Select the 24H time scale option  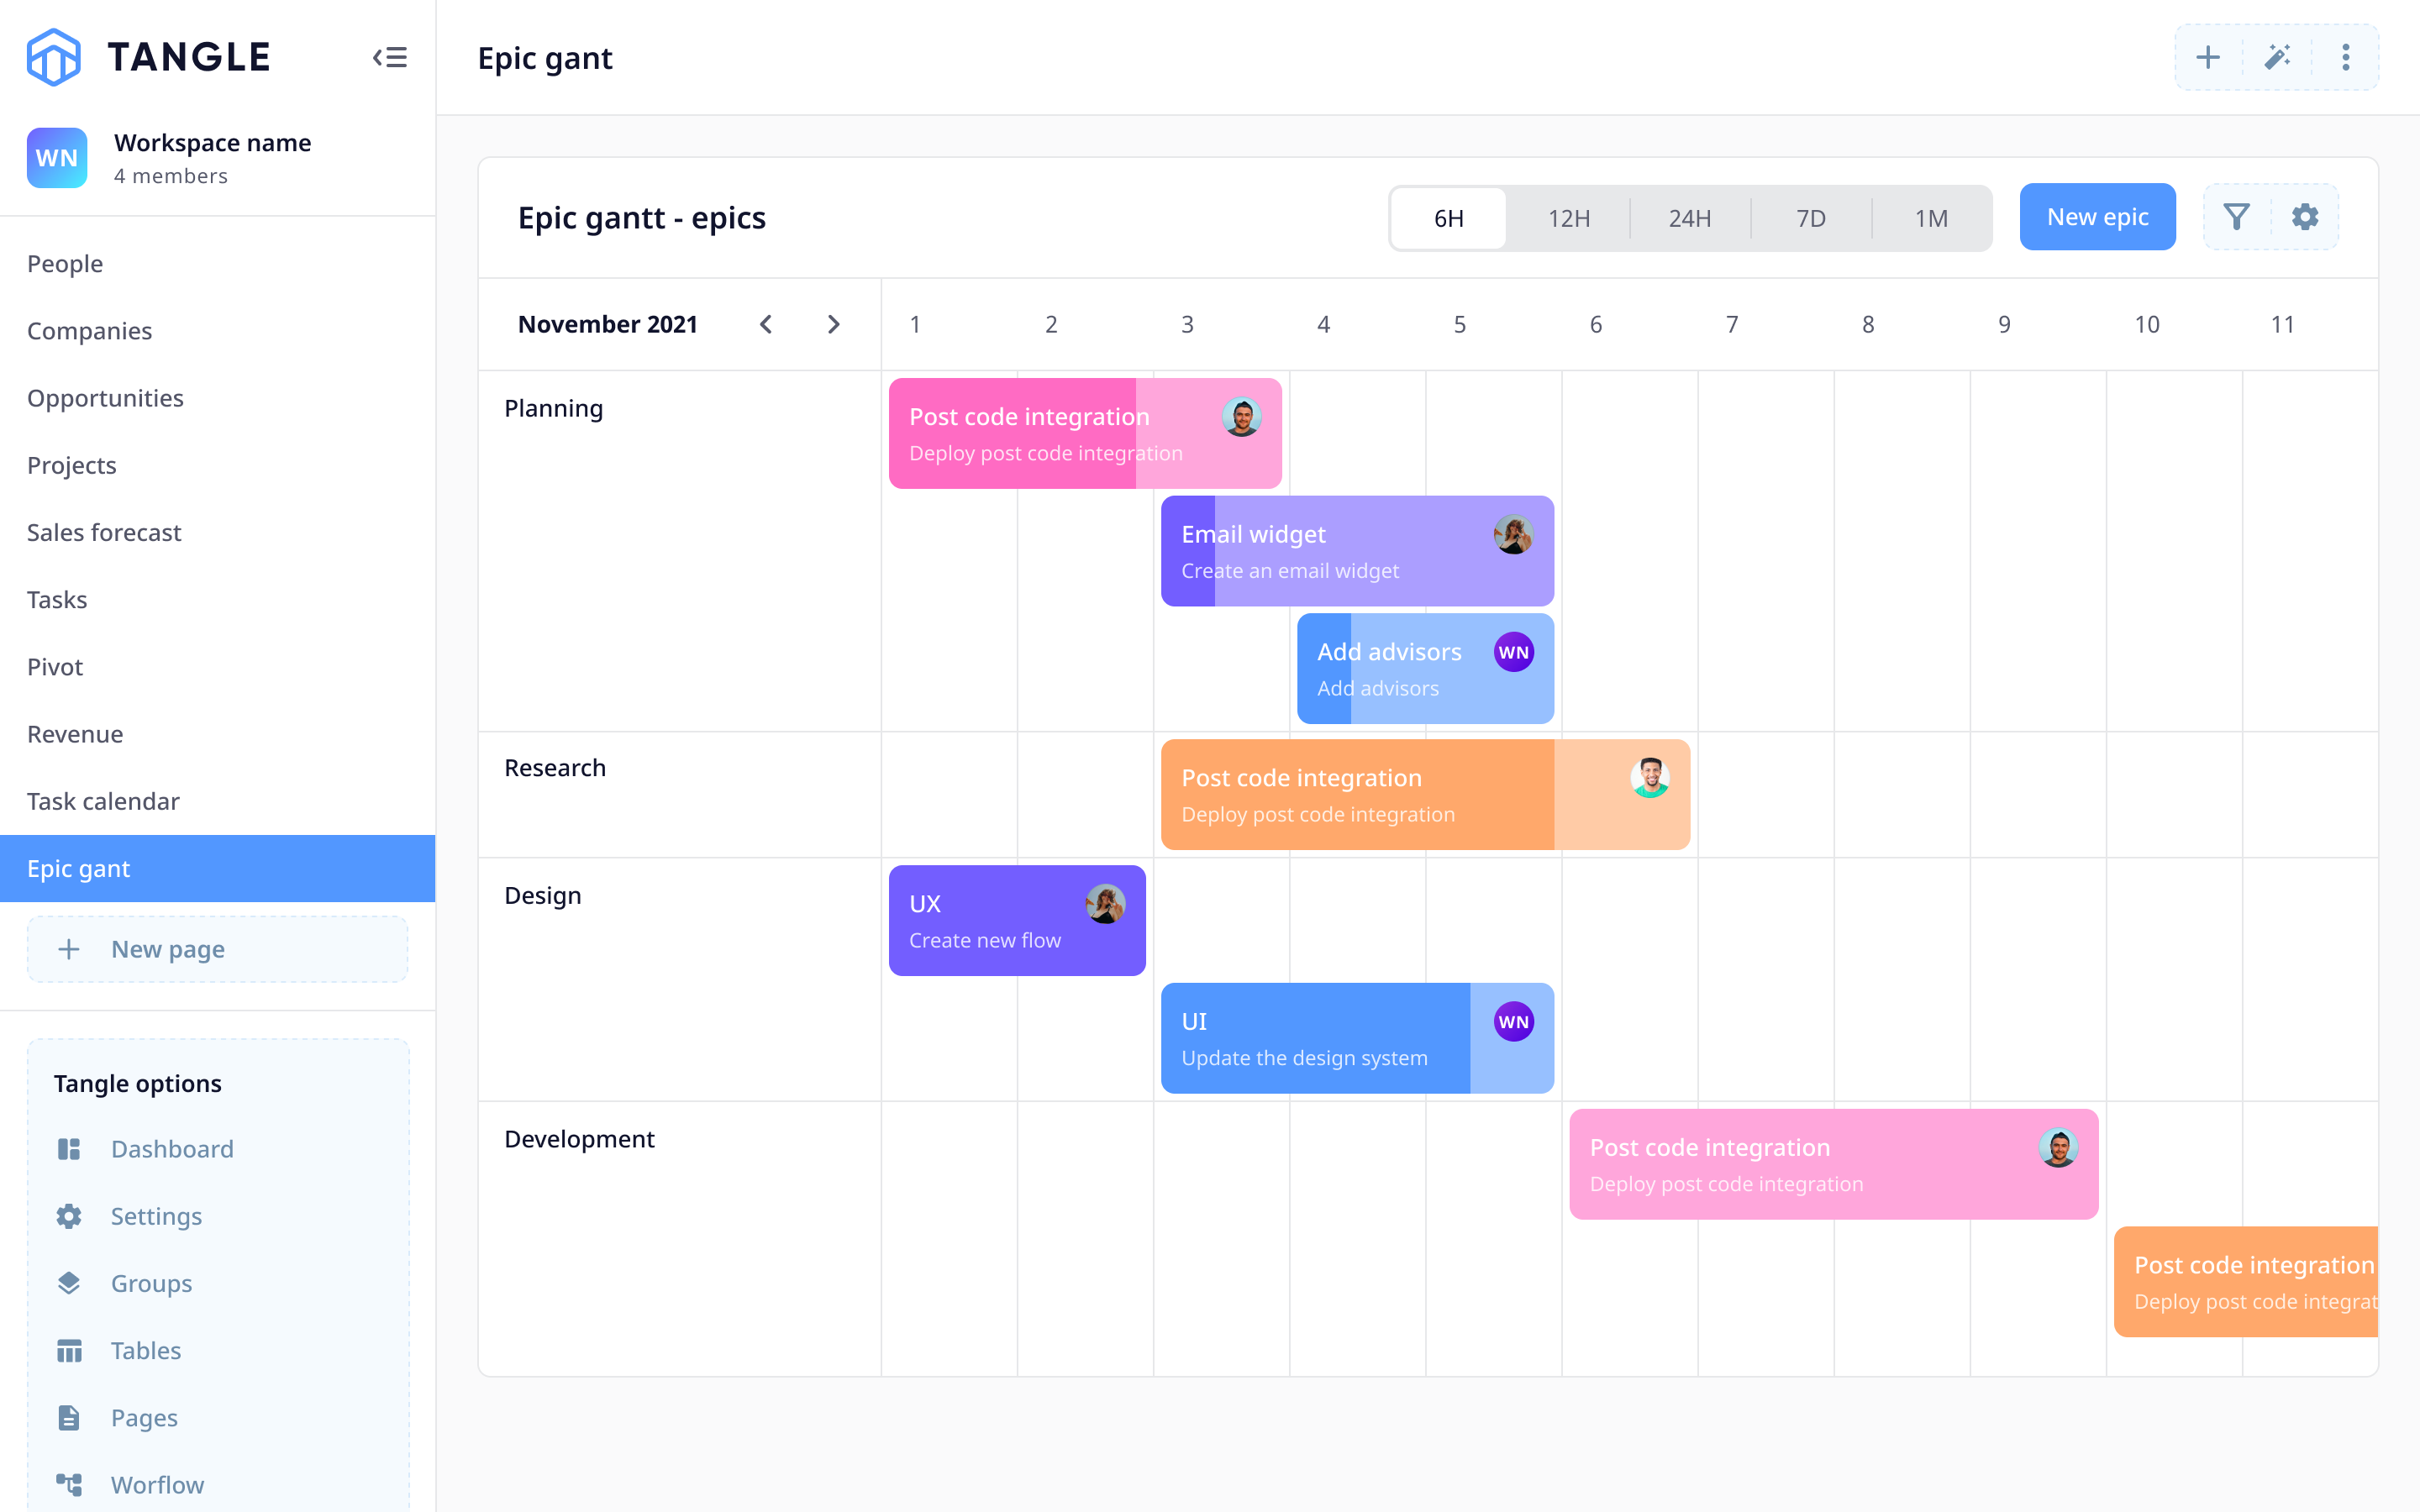[x=1688, y=218]
